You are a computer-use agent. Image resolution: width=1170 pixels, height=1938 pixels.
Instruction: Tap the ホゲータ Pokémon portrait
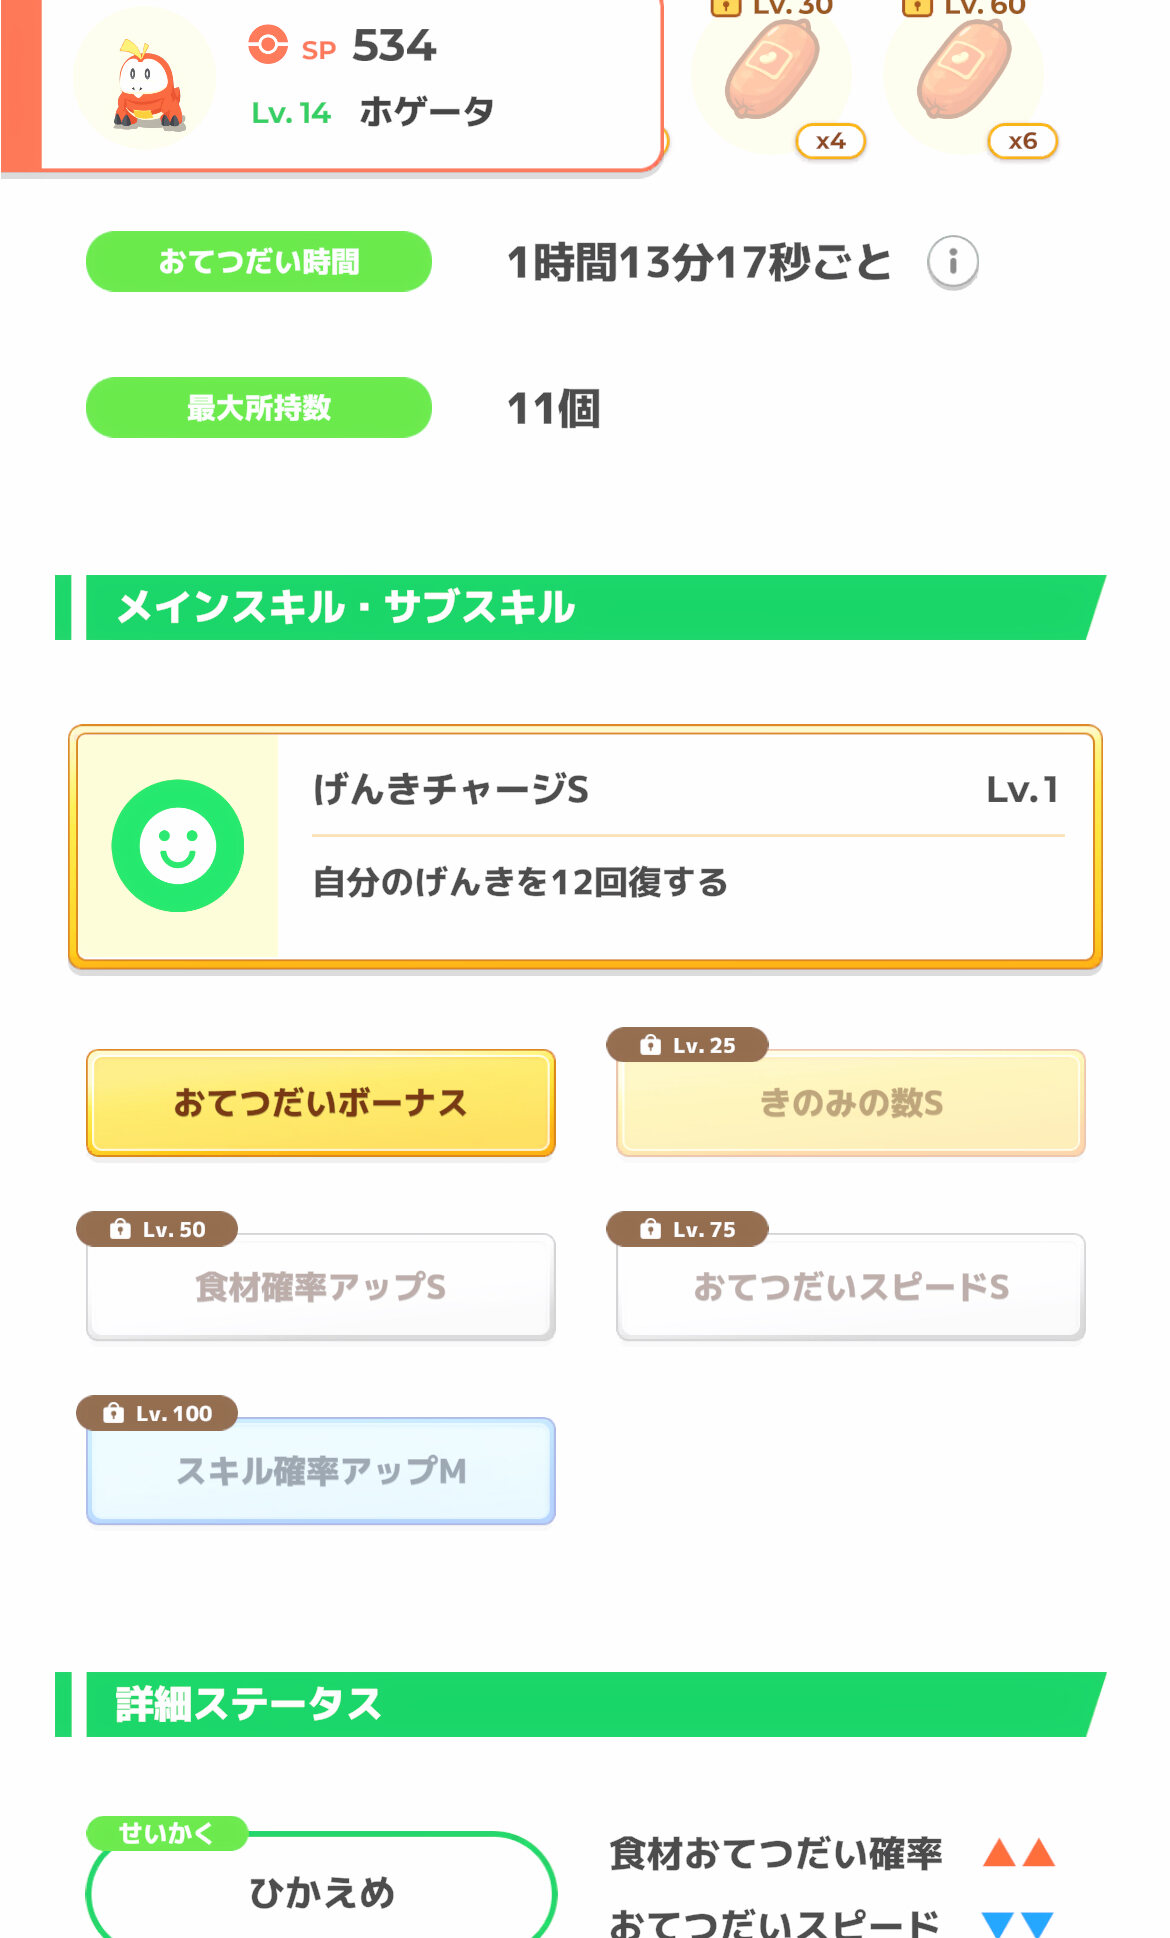(146, 82)
